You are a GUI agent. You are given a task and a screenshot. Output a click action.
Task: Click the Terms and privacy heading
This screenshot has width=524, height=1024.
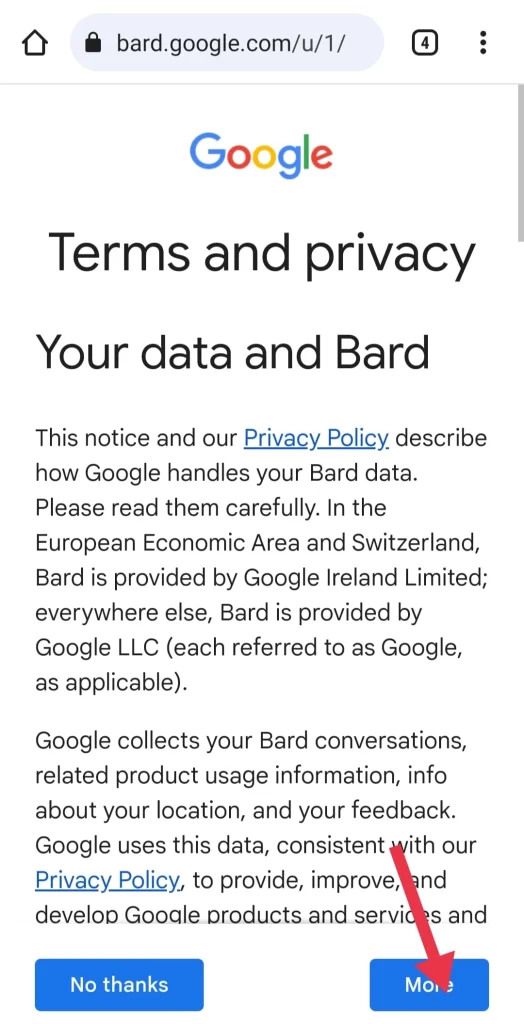tap(261, 251)
